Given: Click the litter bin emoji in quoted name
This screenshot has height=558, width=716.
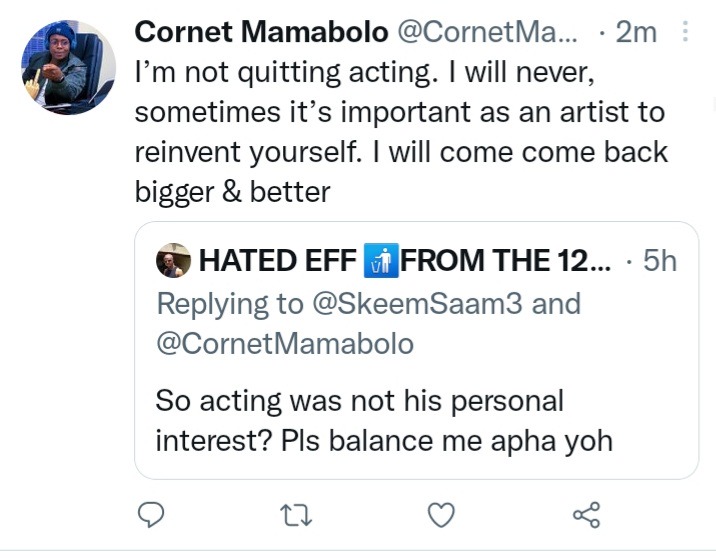Looking at the screenshot, I should click(x=381, y=261).
